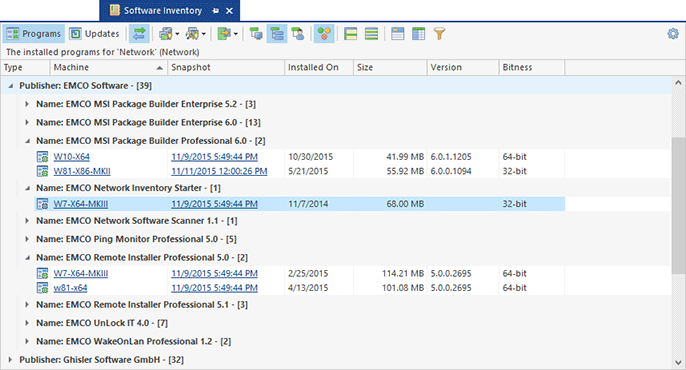Click the export arrow icon

pyautogui.click(x=224, y=34)
